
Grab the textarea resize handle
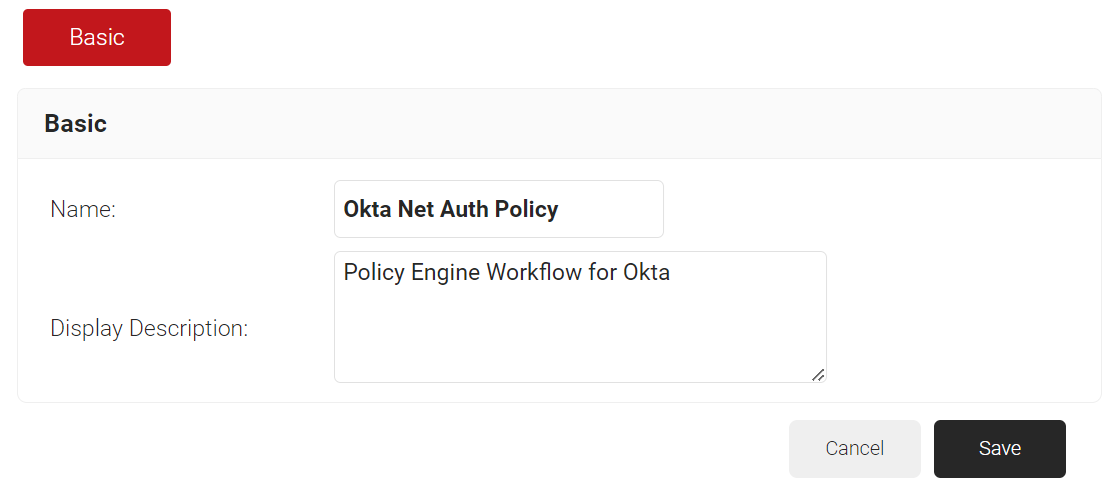(x=818, y=374)
